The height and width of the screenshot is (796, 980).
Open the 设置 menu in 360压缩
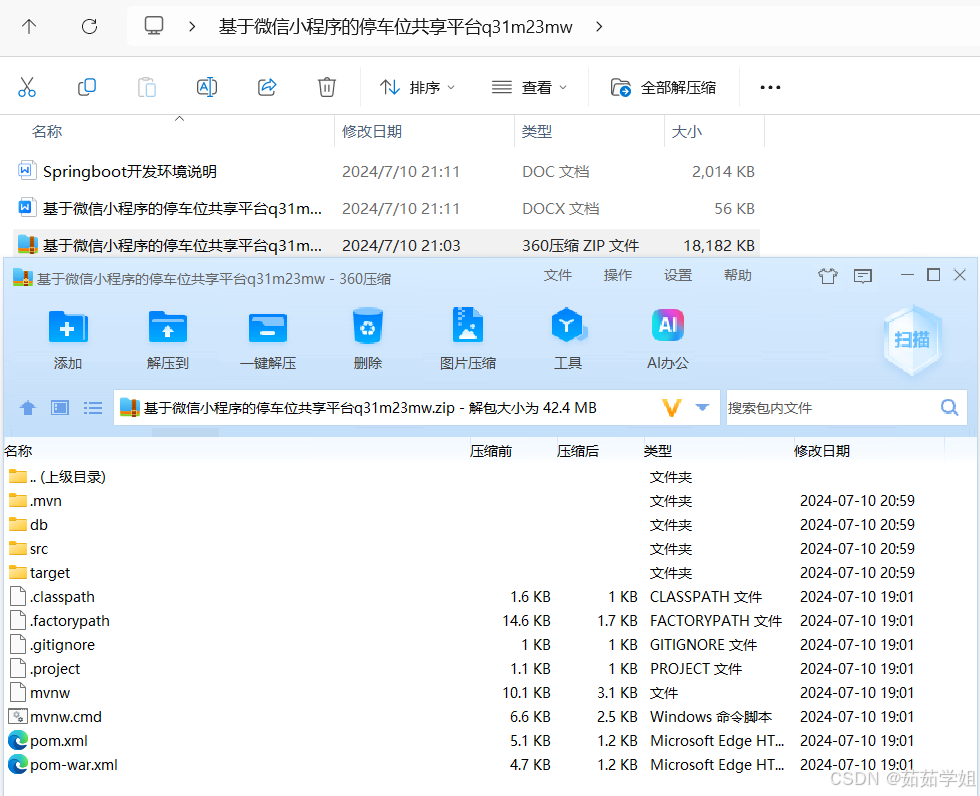pyautogui.click(x=678, y=275)
